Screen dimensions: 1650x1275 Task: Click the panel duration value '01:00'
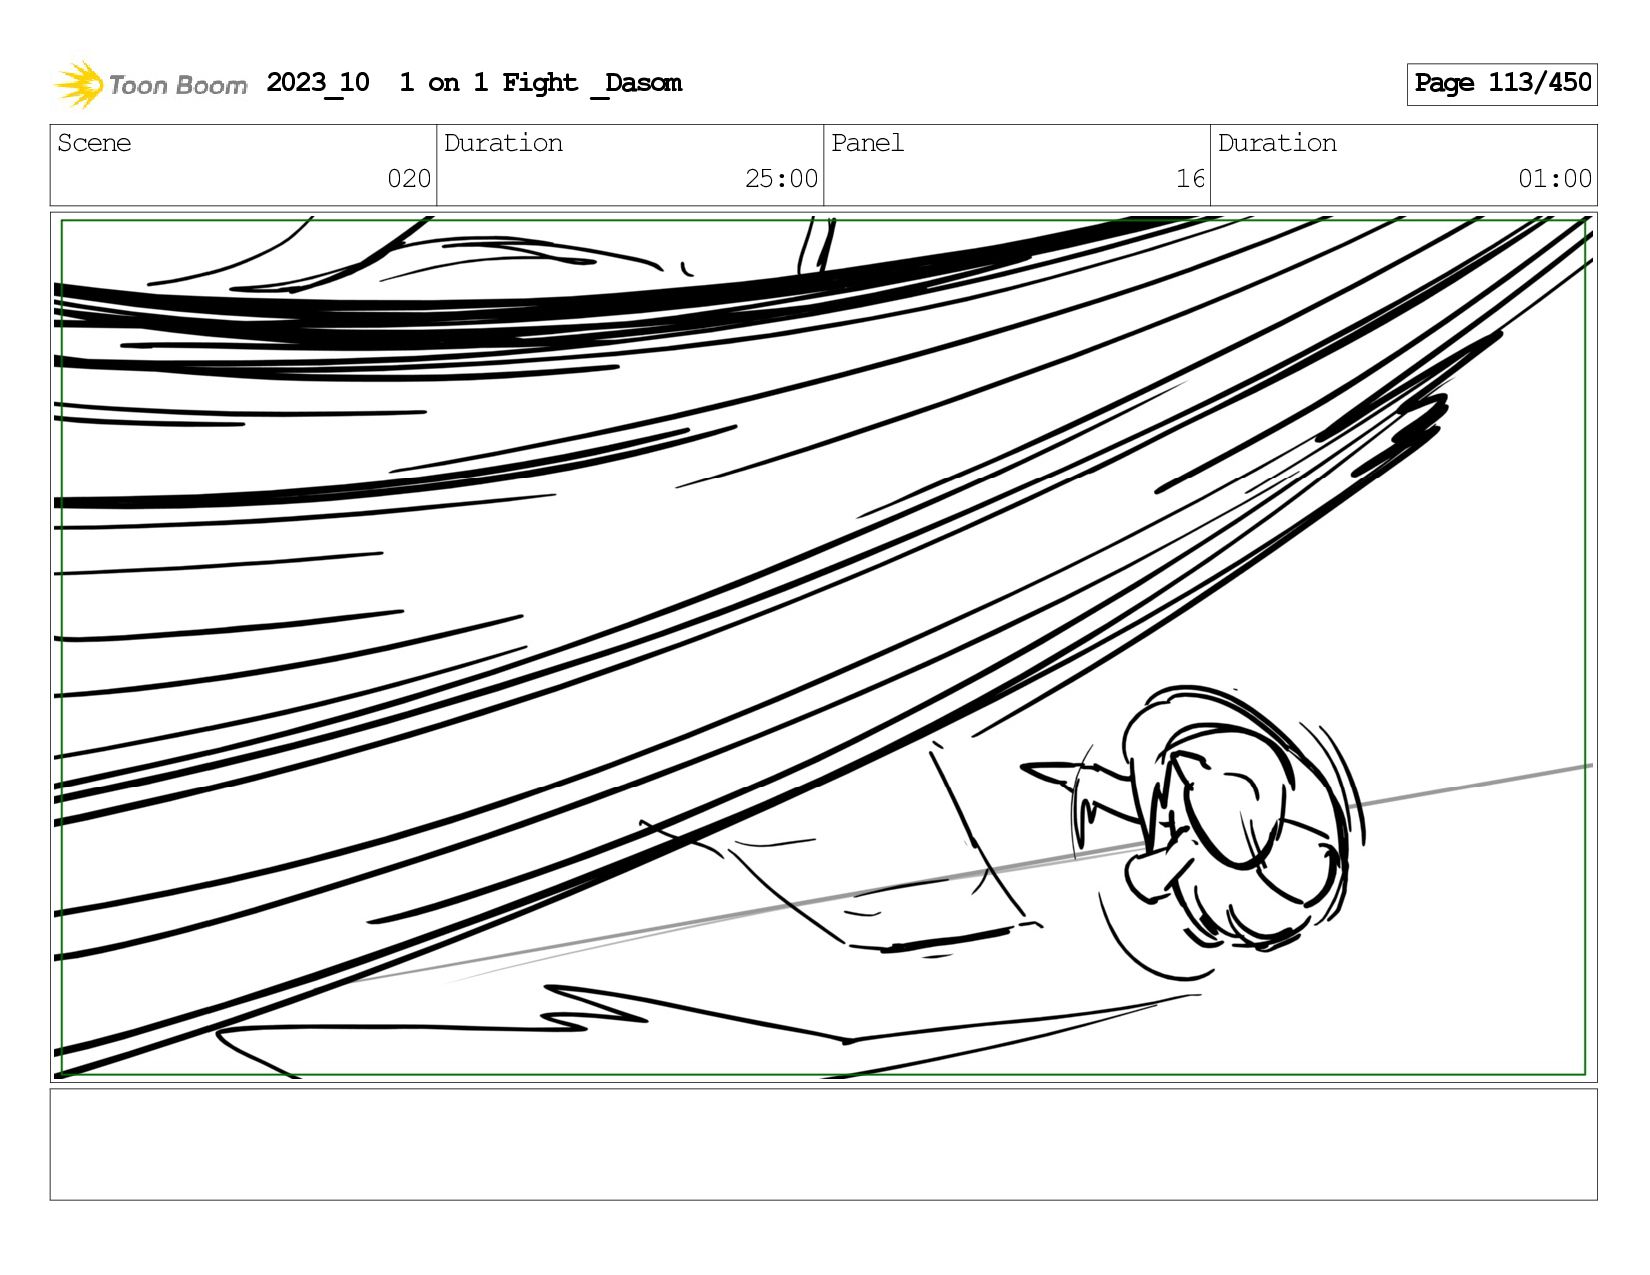[1555, 179]
